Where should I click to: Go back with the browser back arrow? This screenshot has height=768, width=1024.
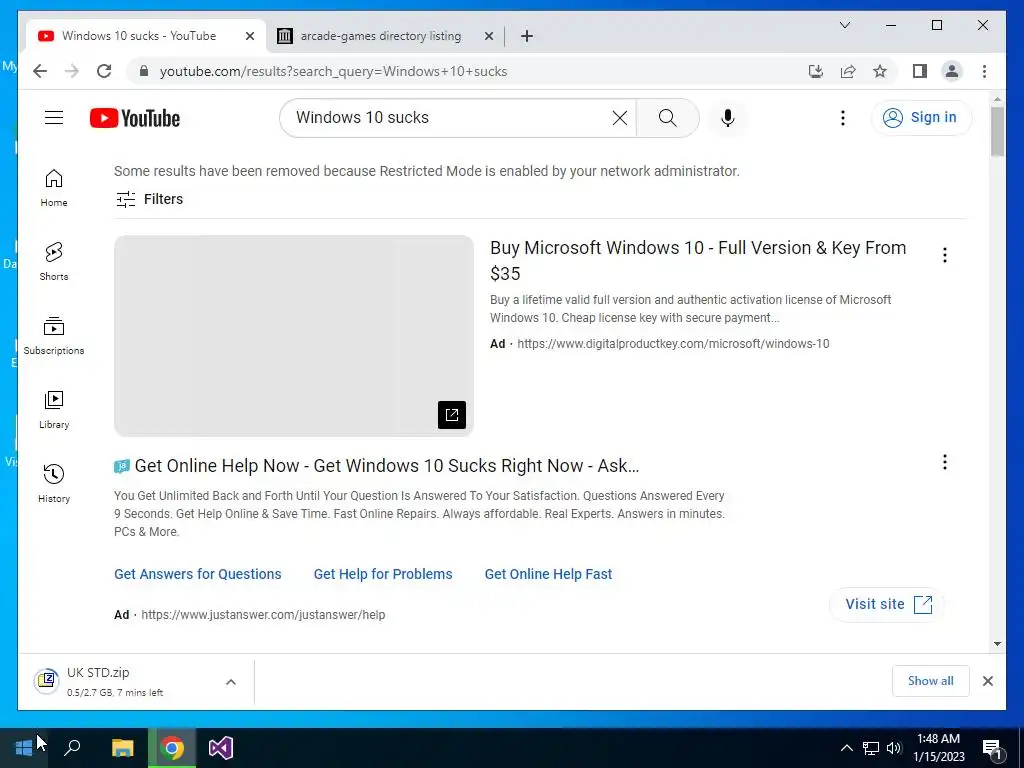coord(40,71)
